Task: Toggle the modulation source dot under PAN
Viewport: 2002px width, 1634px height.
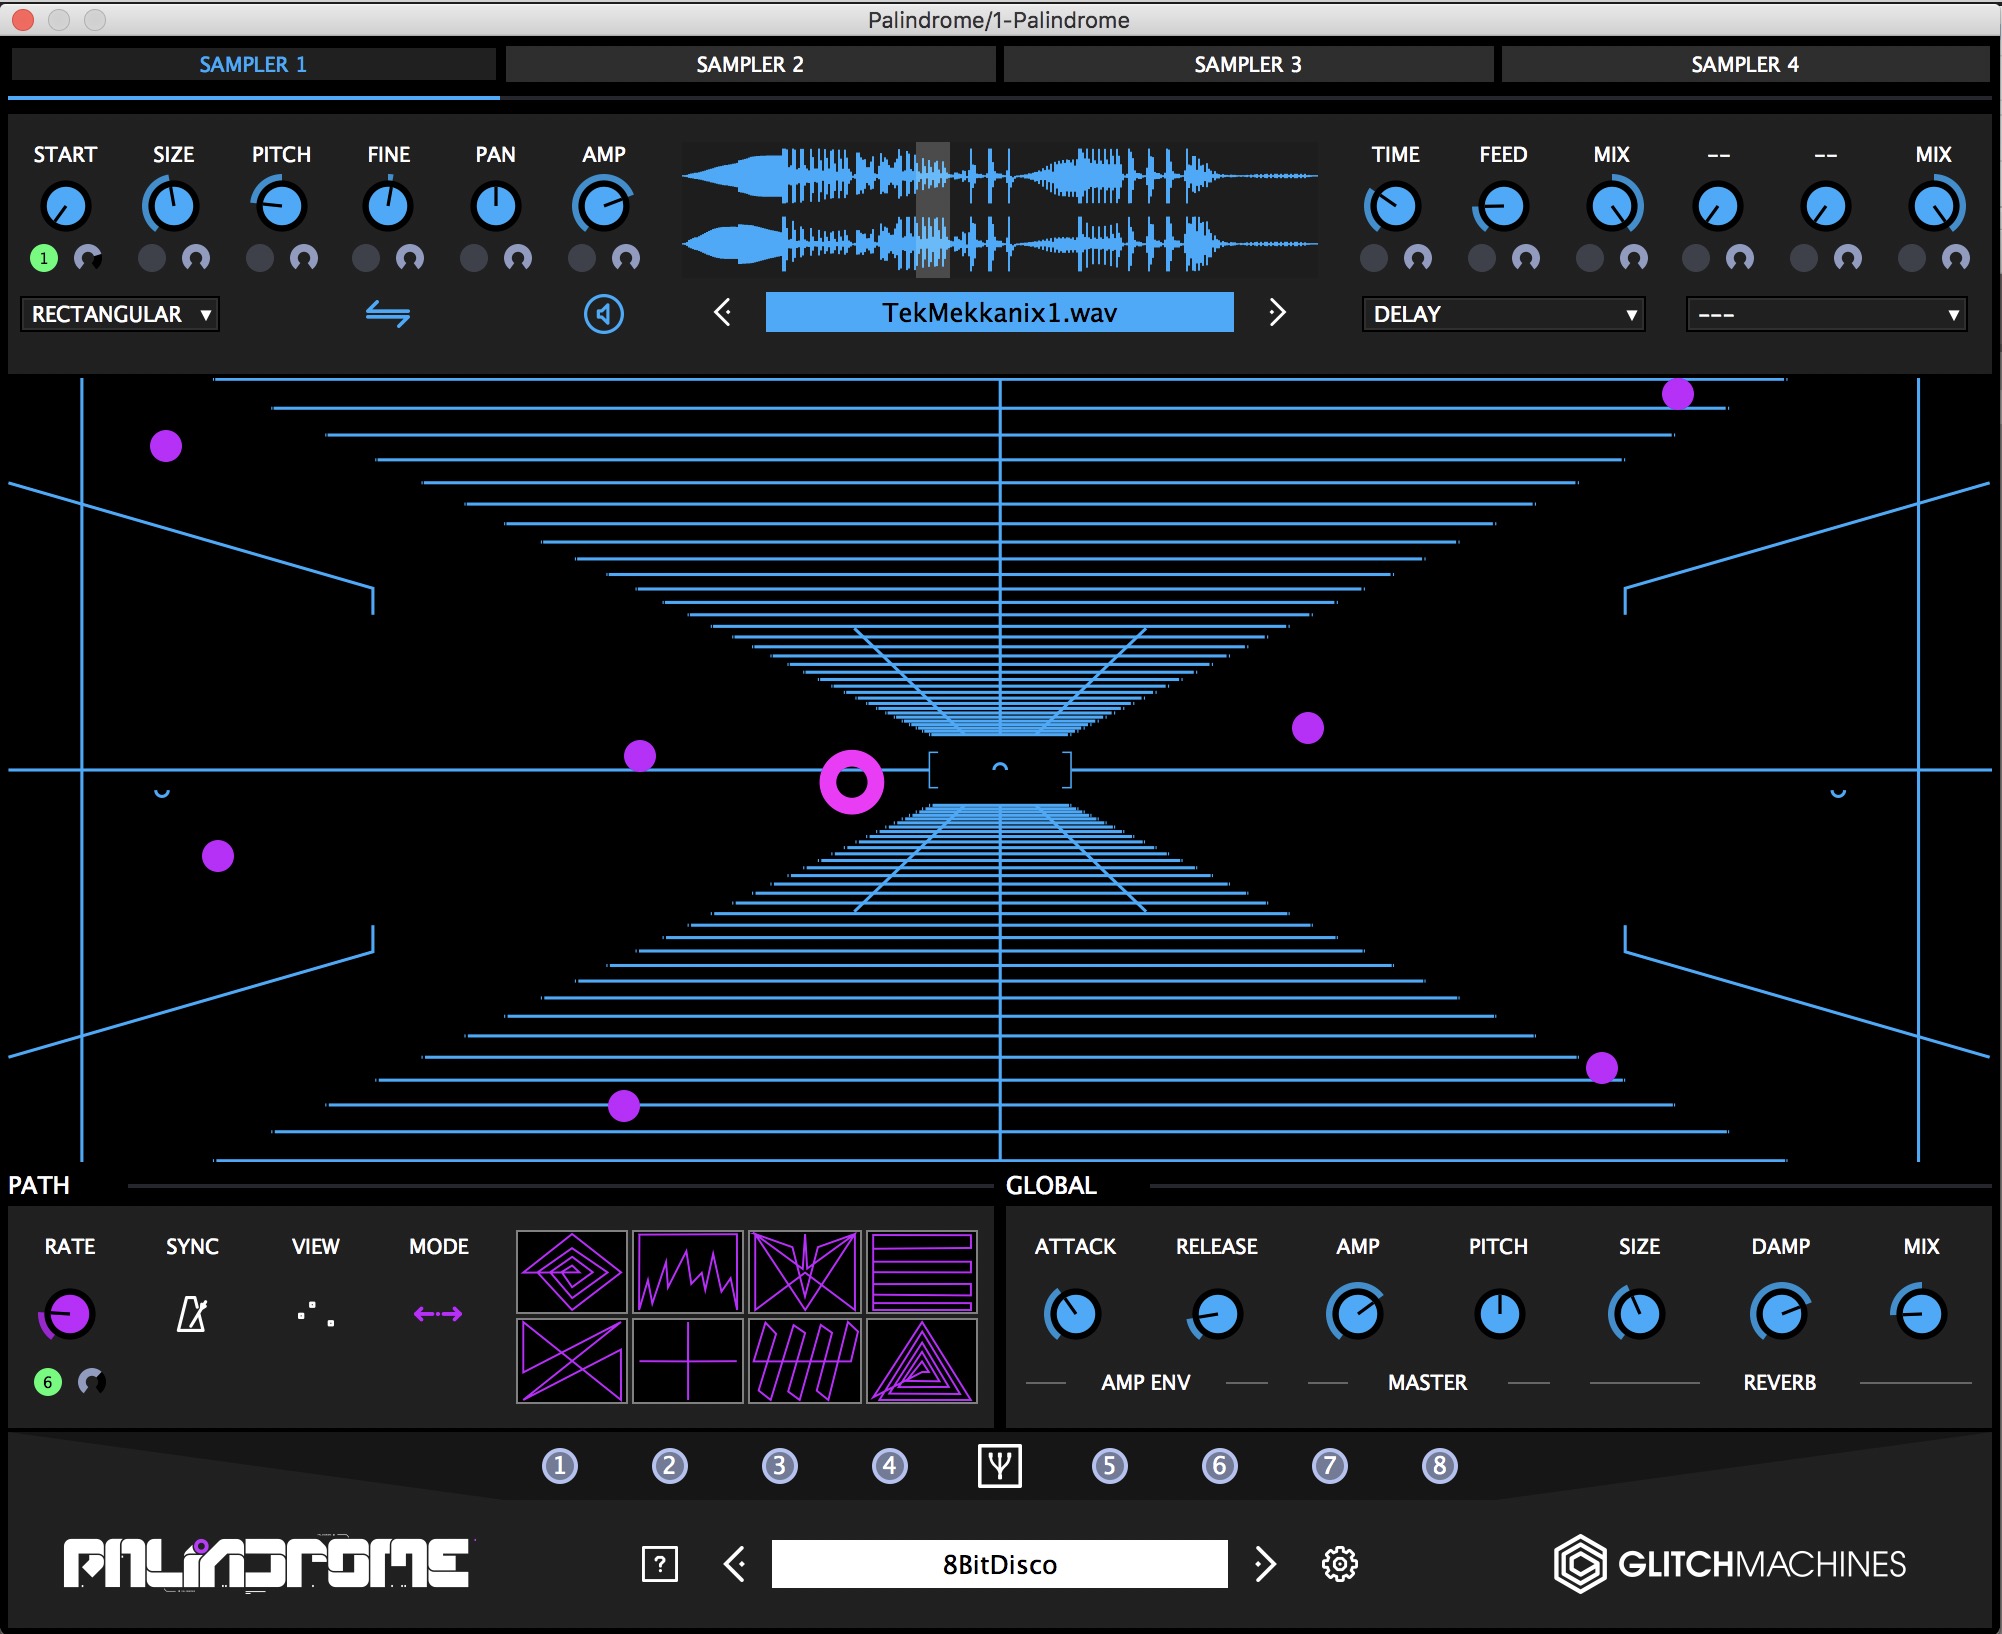Action: tap(474, 258)
